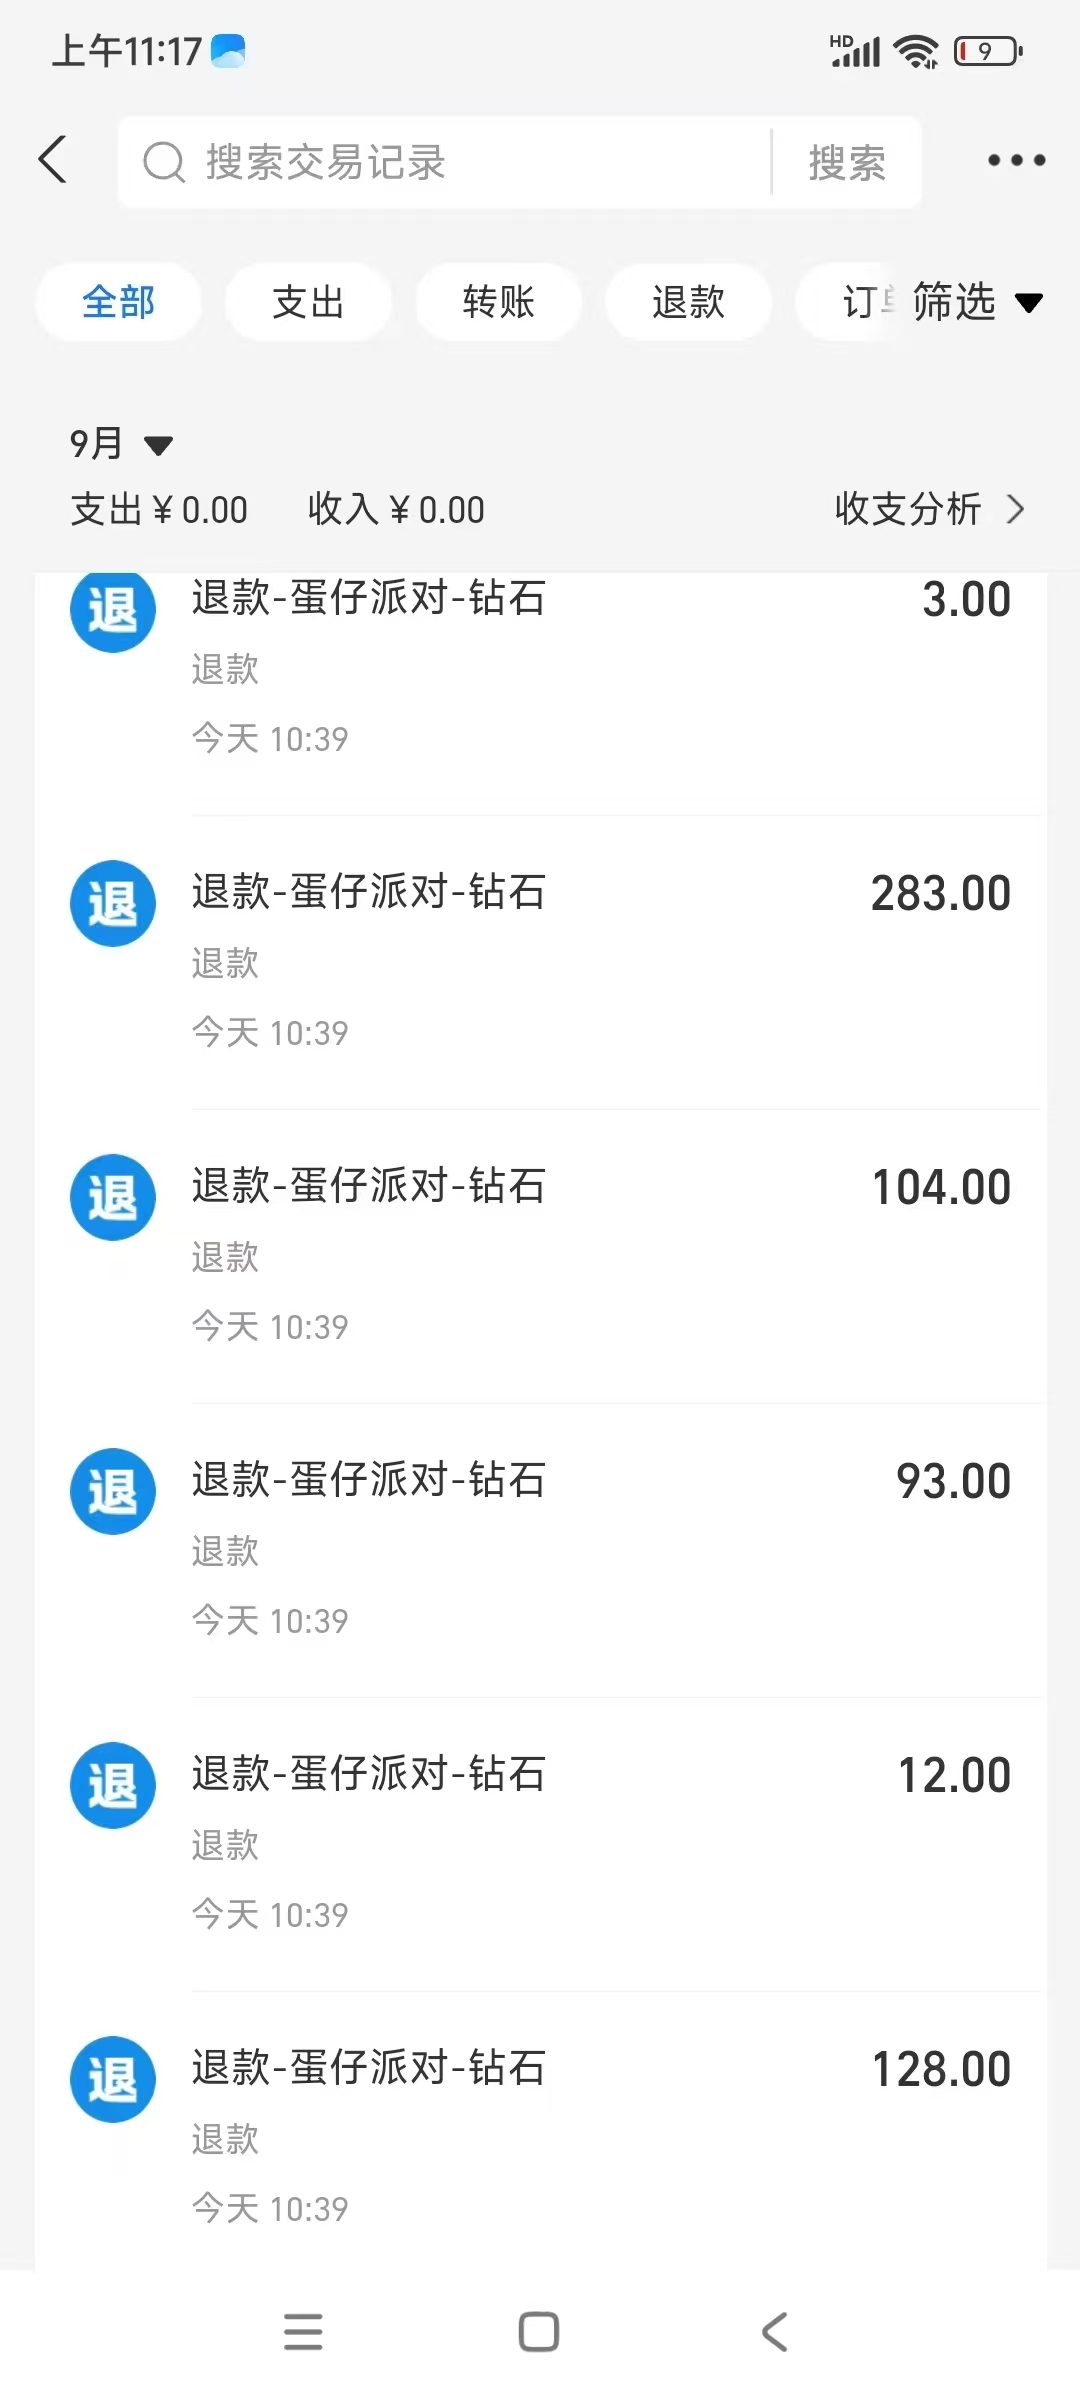
Task: Tap Android home square icon
Action: click(x=539, y=2332)
